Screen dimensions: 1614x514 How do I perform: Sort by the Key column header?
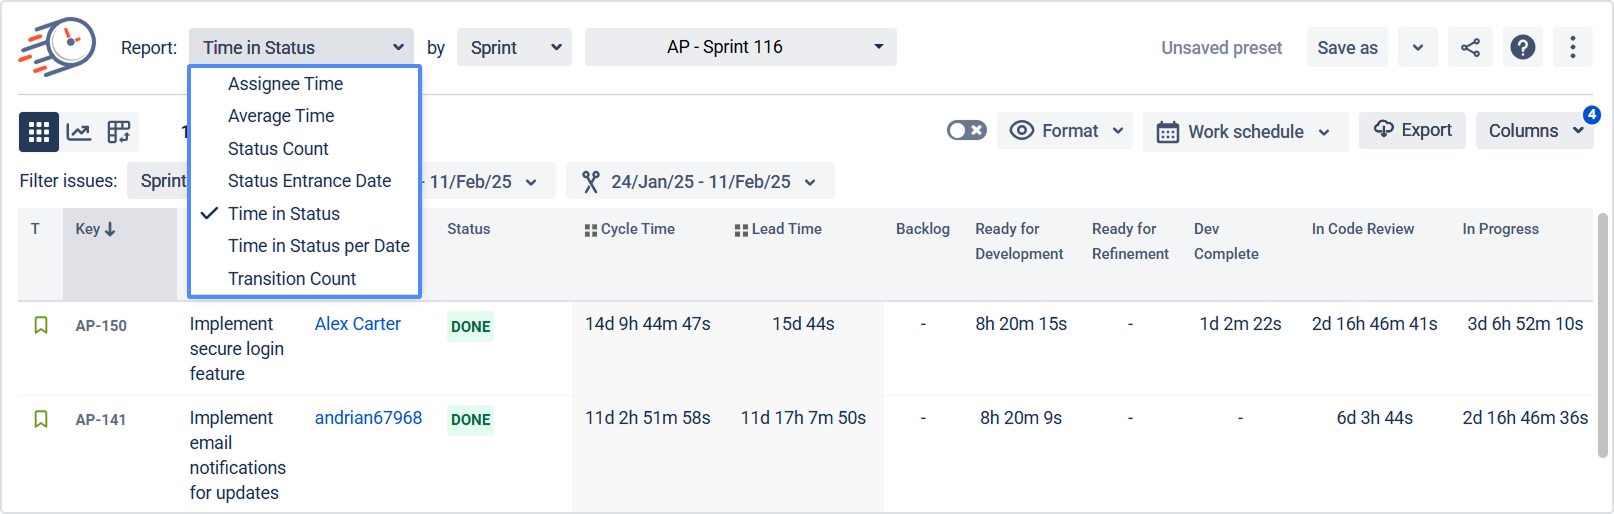(x=95, y=229)
